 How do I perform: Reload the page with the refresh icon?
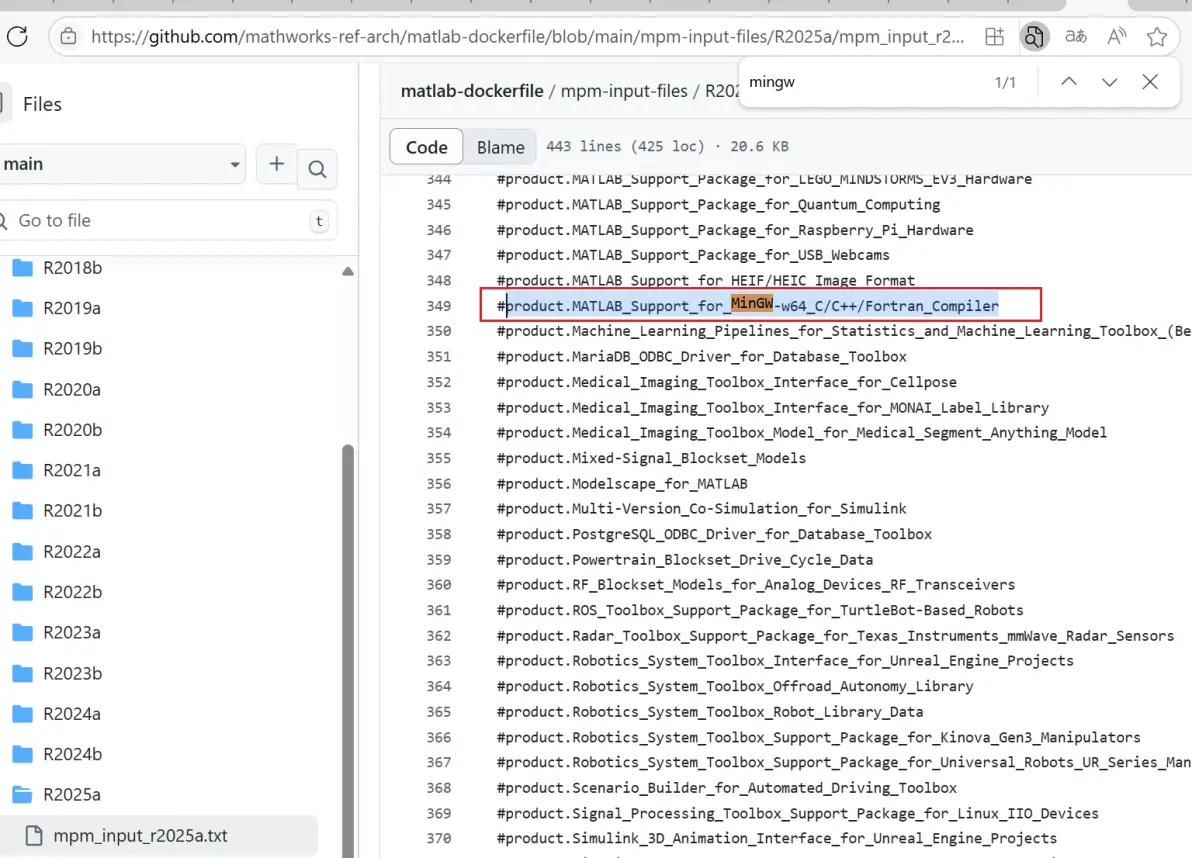(17, 36)
